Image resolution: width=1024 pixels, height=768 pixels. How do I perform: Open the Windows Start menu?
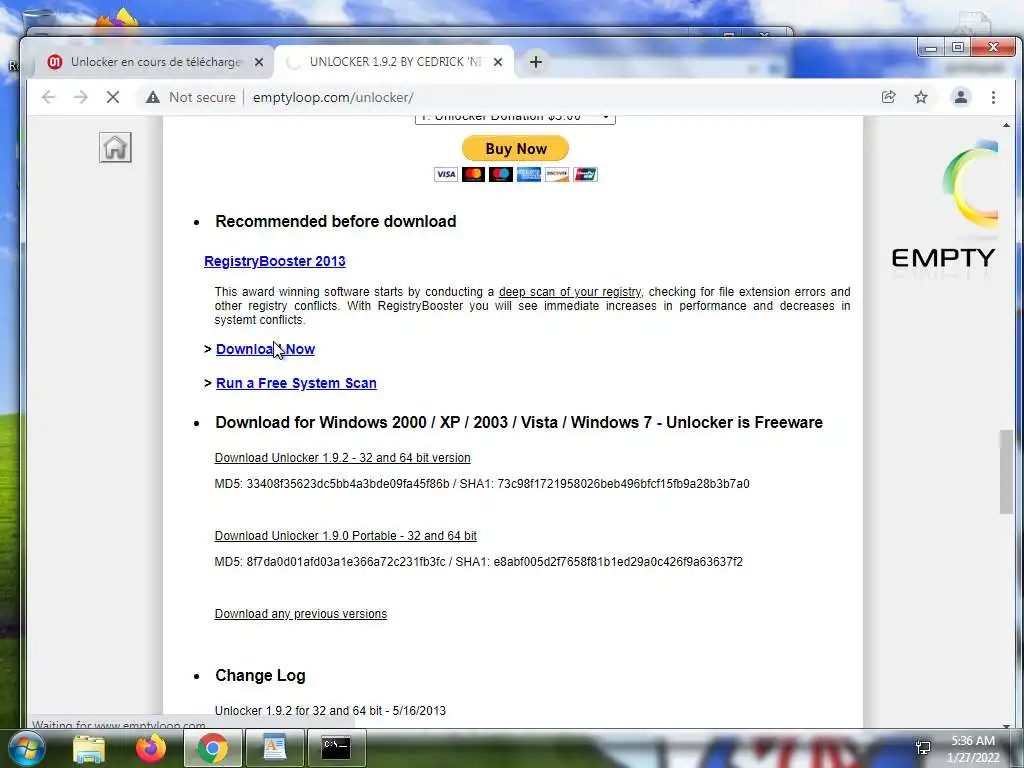coord(25,748)
